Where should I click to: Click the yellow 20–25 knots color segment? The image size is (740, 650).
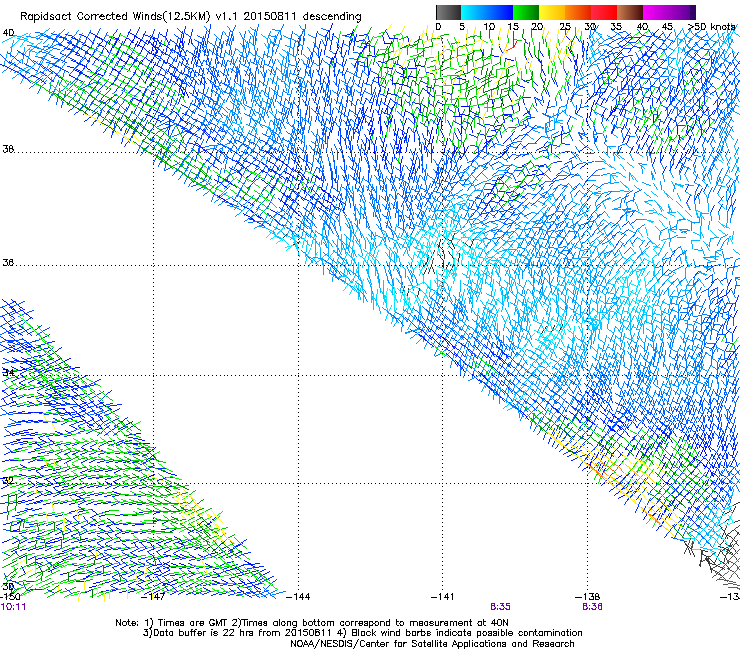tap(552, 12)
